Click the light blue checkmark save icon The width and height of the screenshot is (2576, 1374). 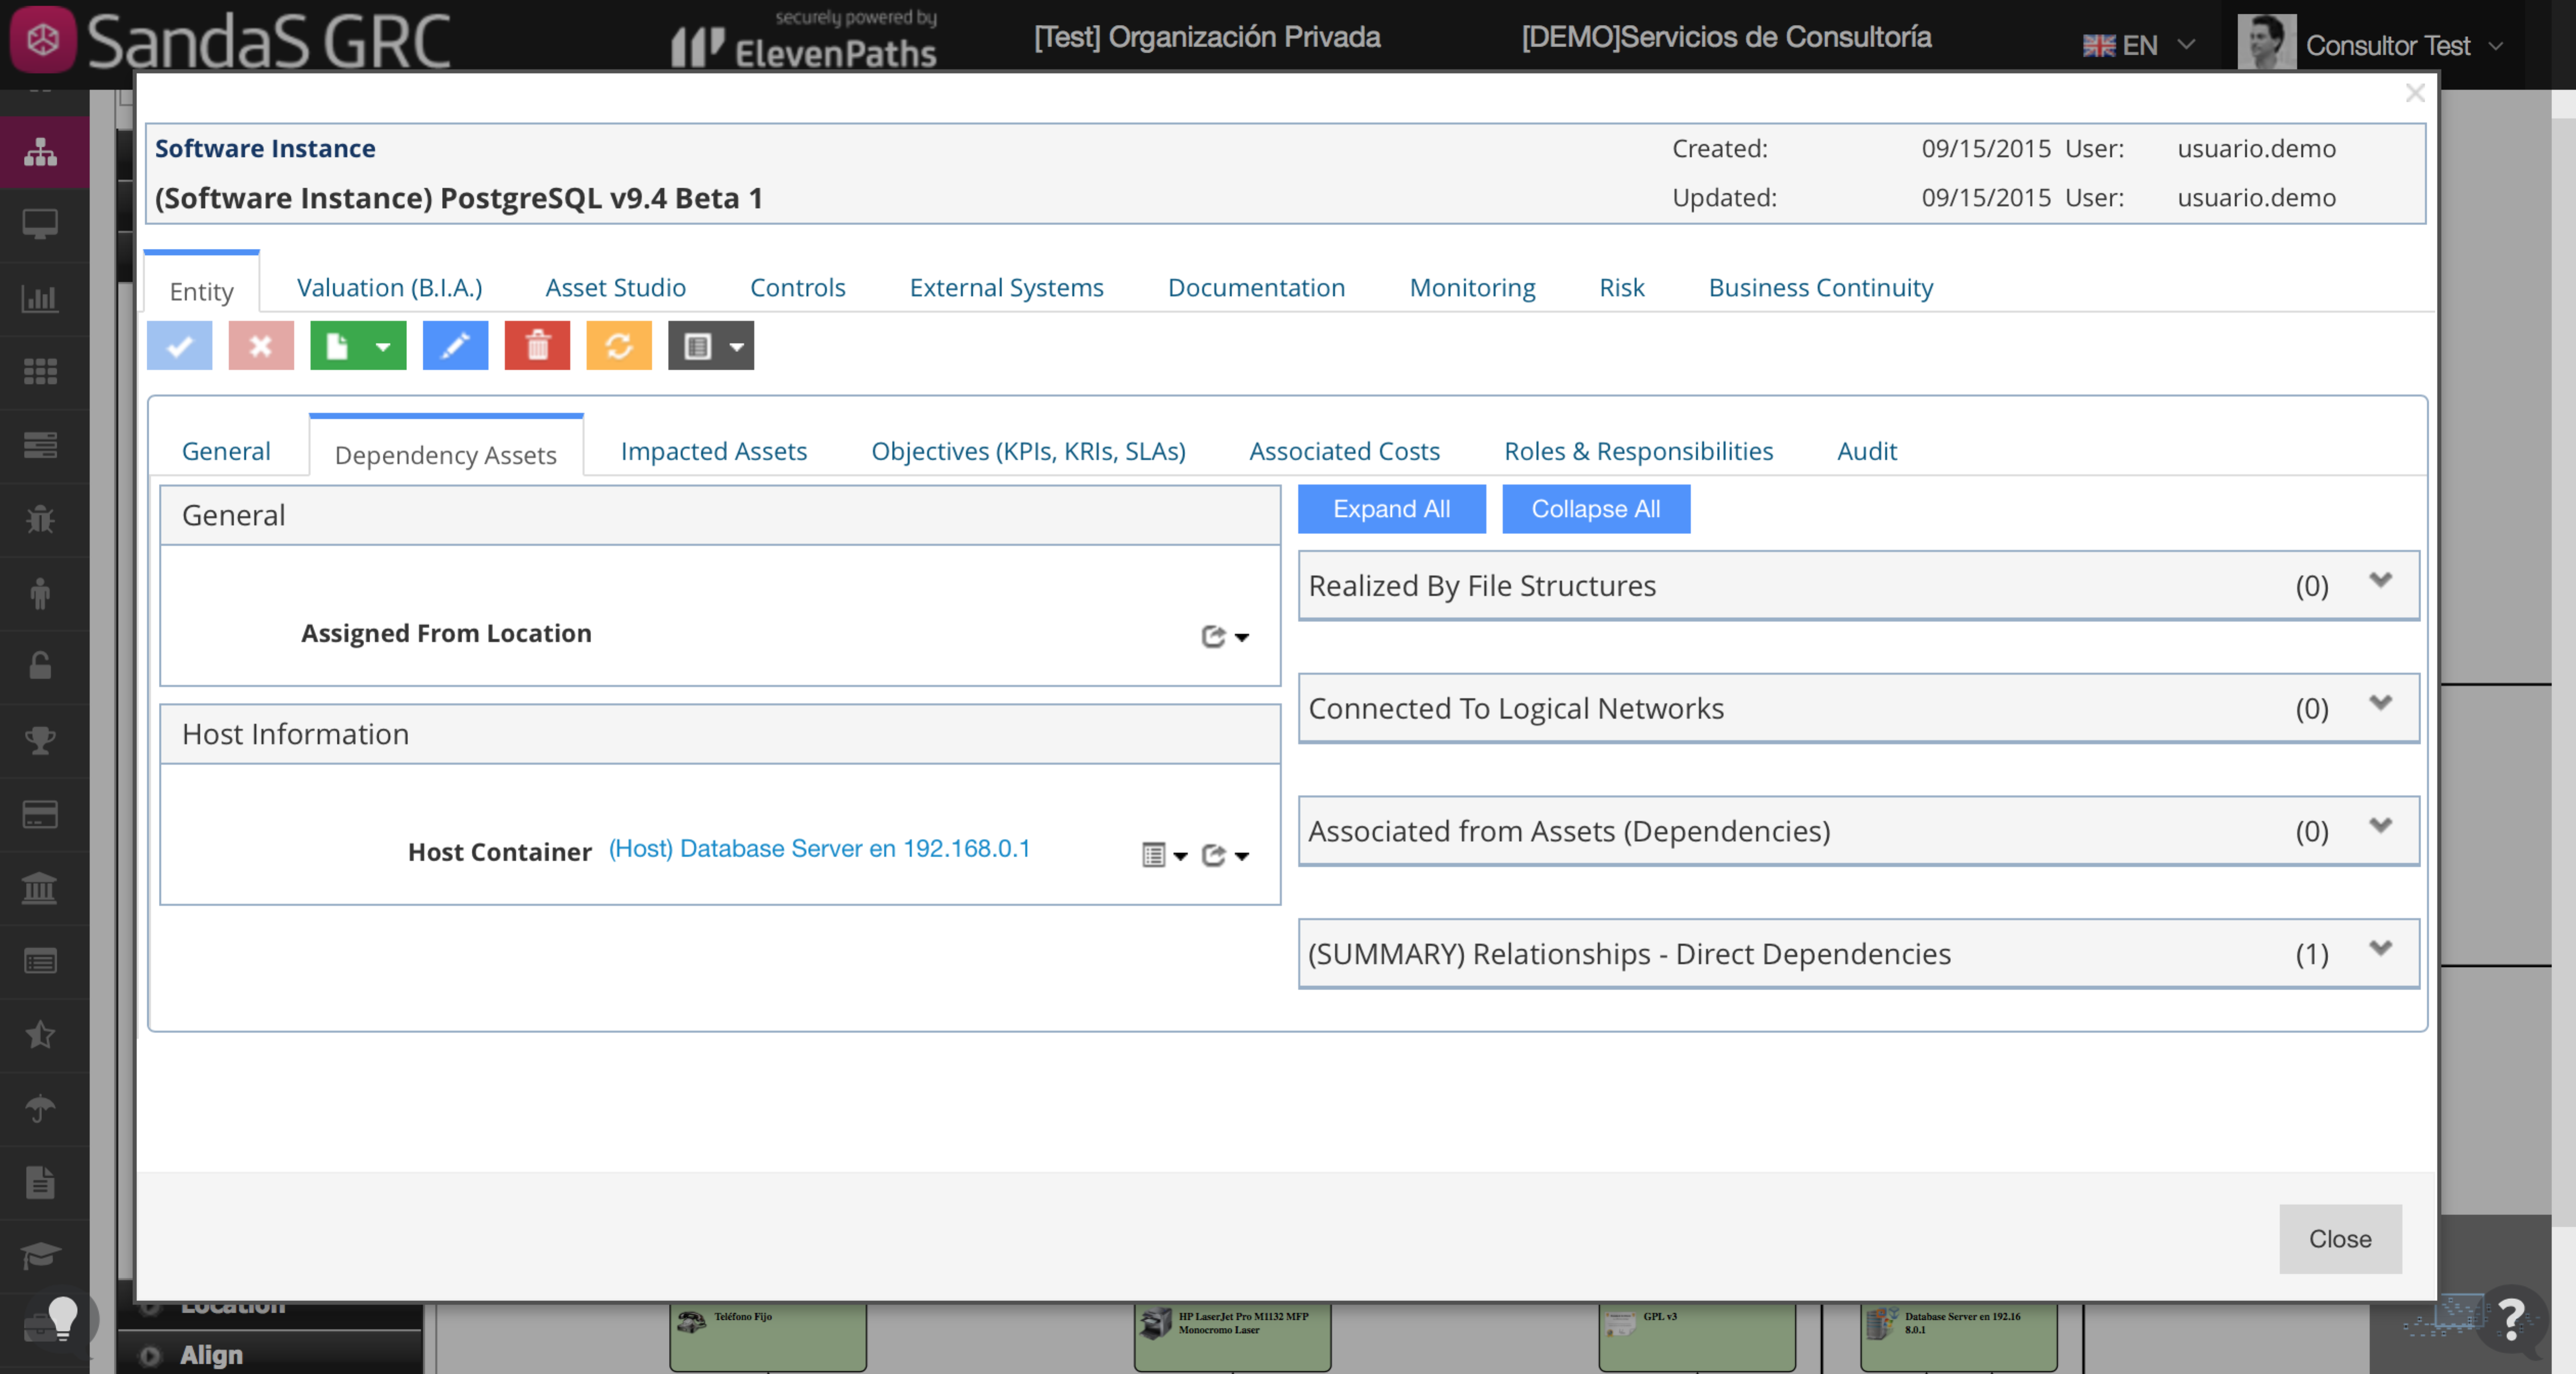(x=180, y=346)
